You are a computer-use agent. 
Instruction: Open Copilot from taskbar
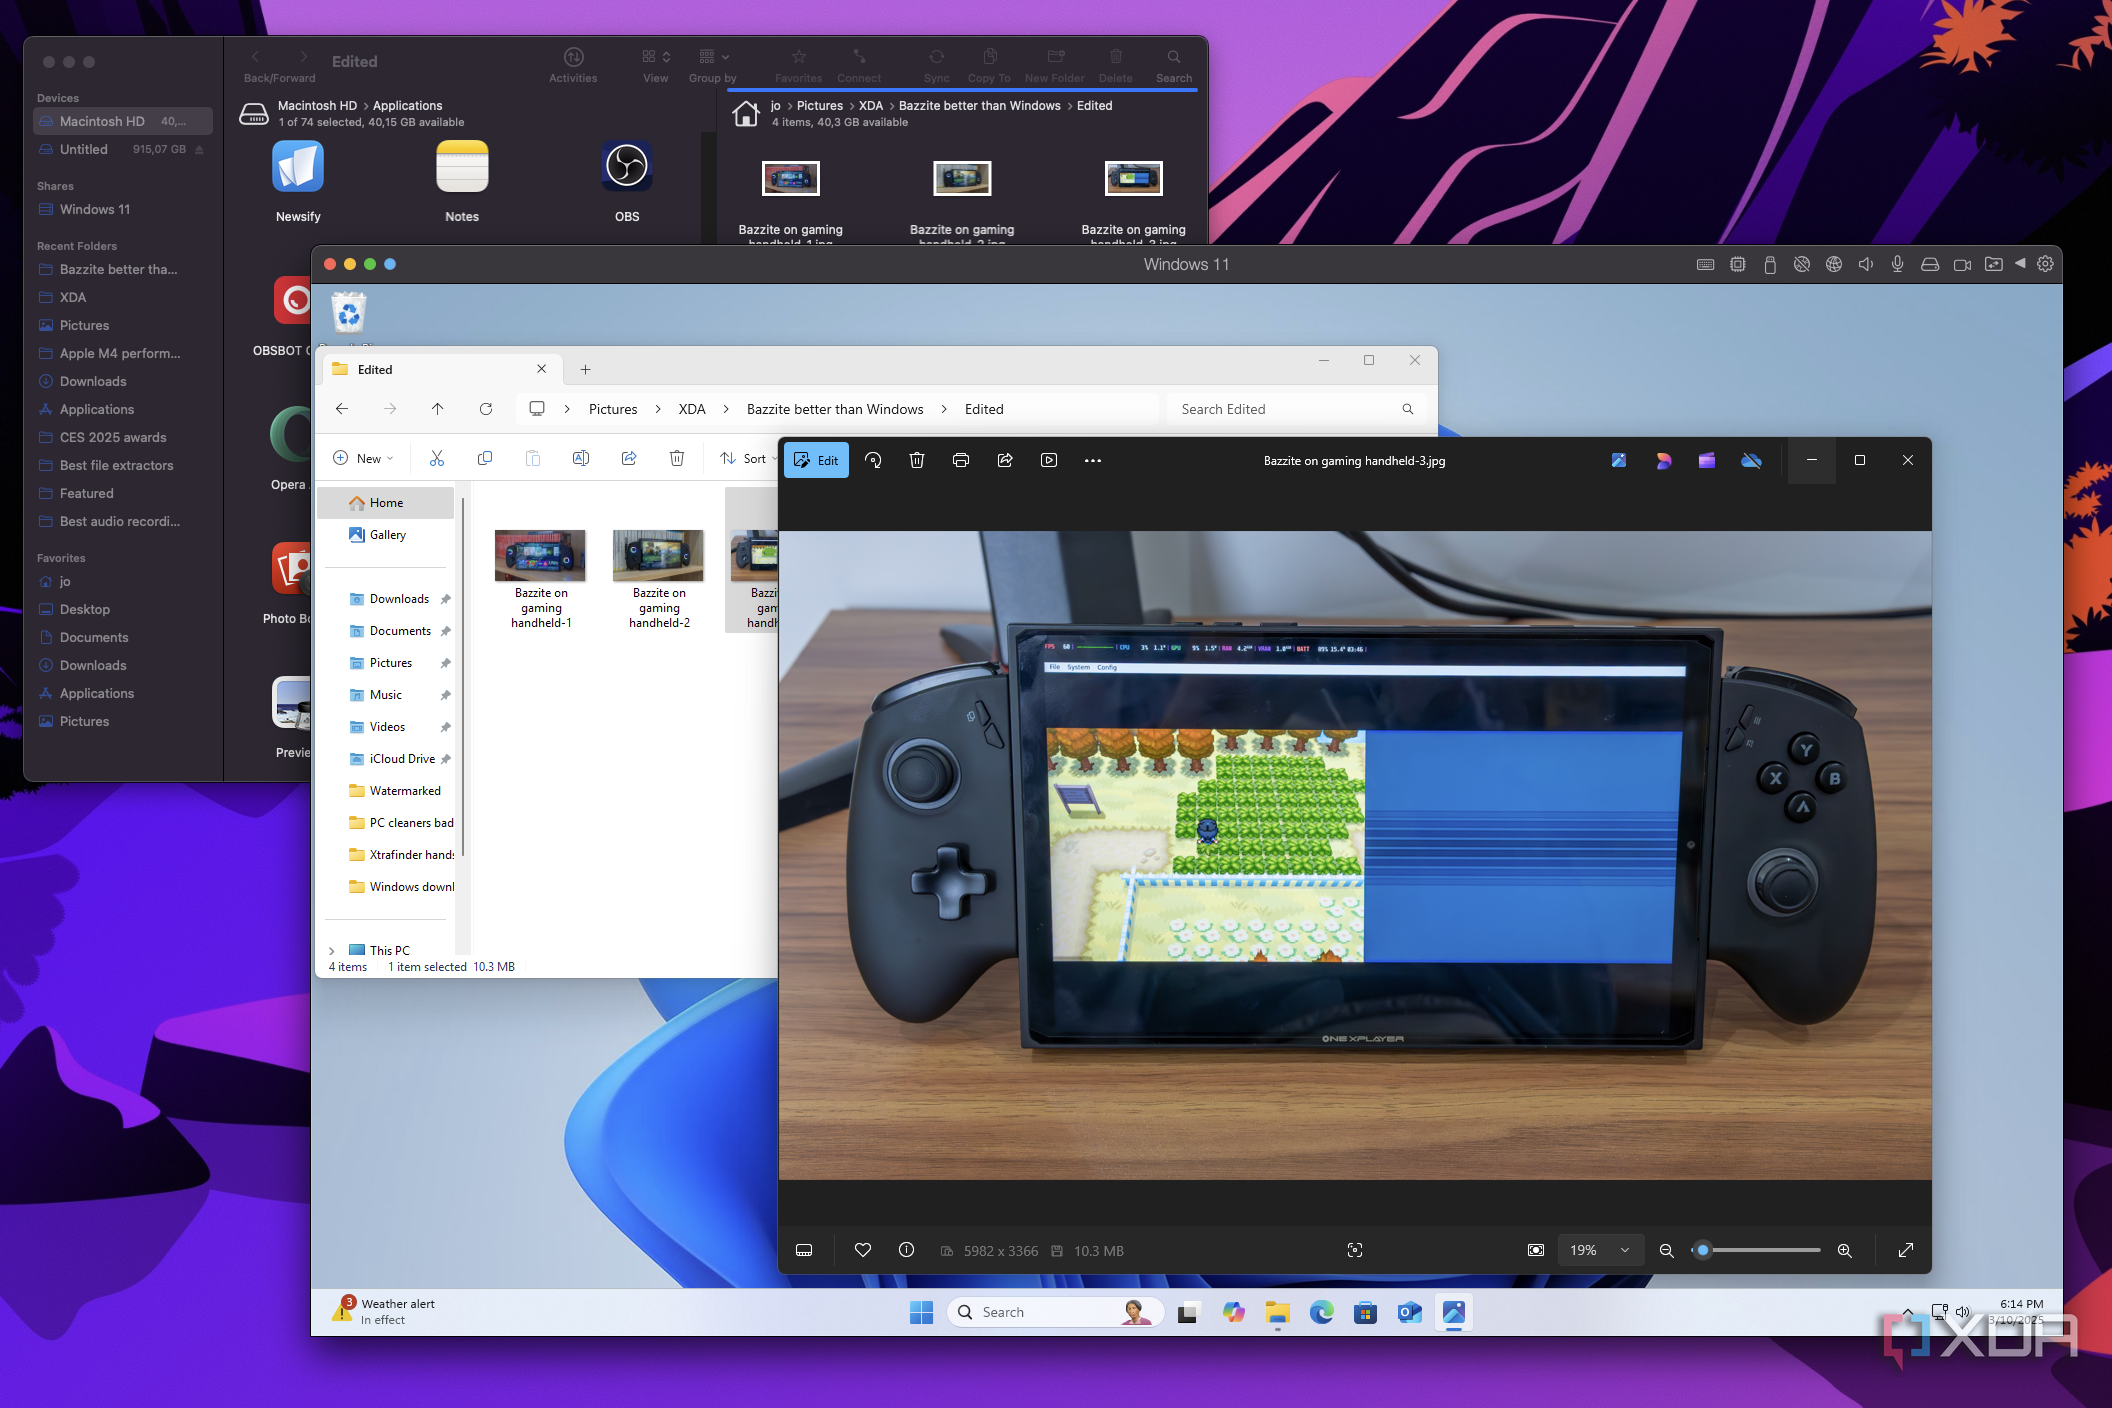tap(1234, 1312)
